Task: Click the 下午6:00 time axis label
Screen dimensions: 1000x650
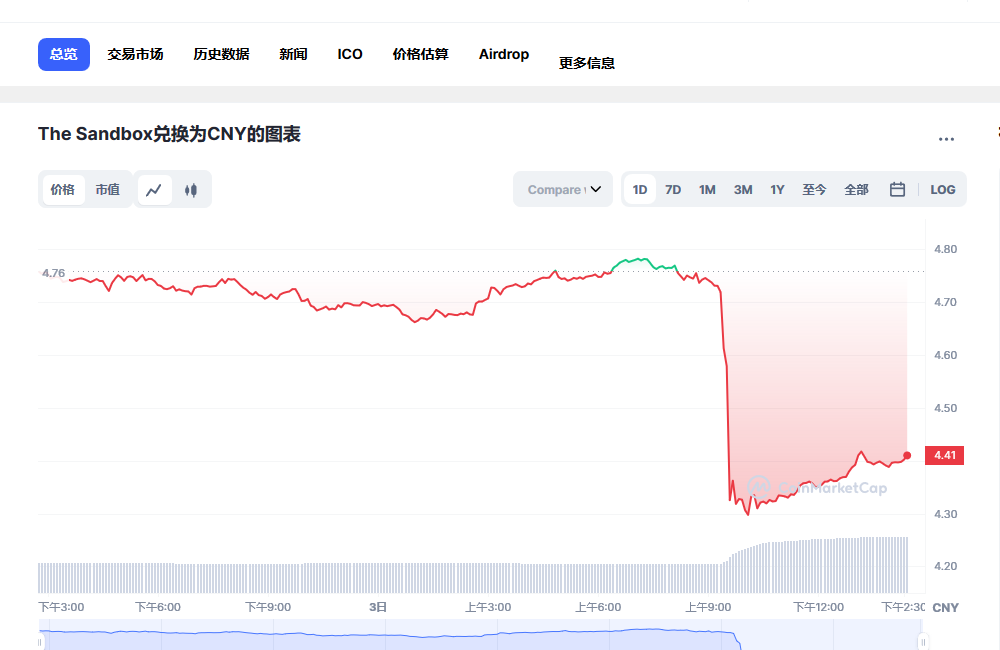Action: (x=158, y=607)
